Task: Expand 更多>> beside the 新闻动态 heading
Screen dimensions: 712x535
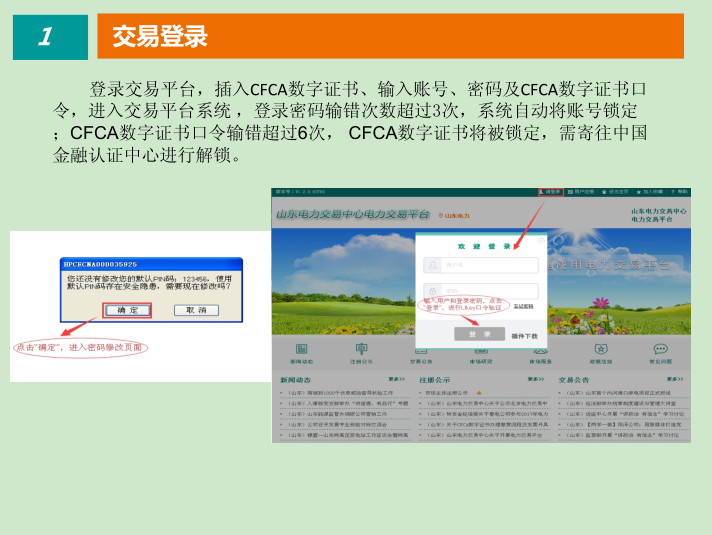Action: click(395, 380)
